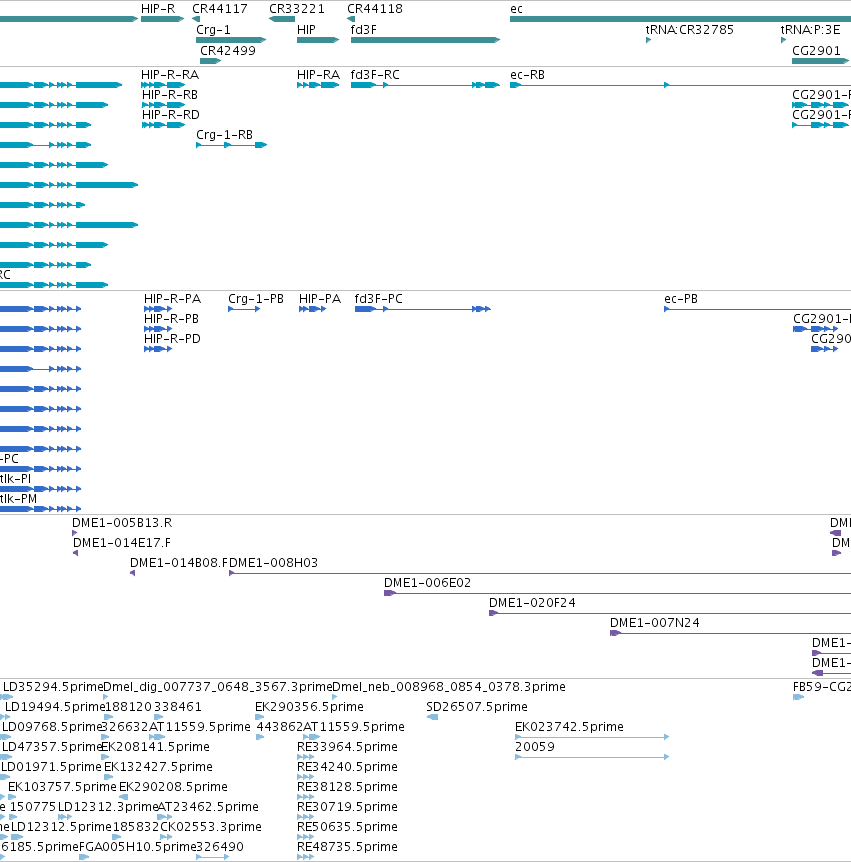Click the AT23462.5prime EST
This screenshot has height=862, width=851.
coord(165,817)
